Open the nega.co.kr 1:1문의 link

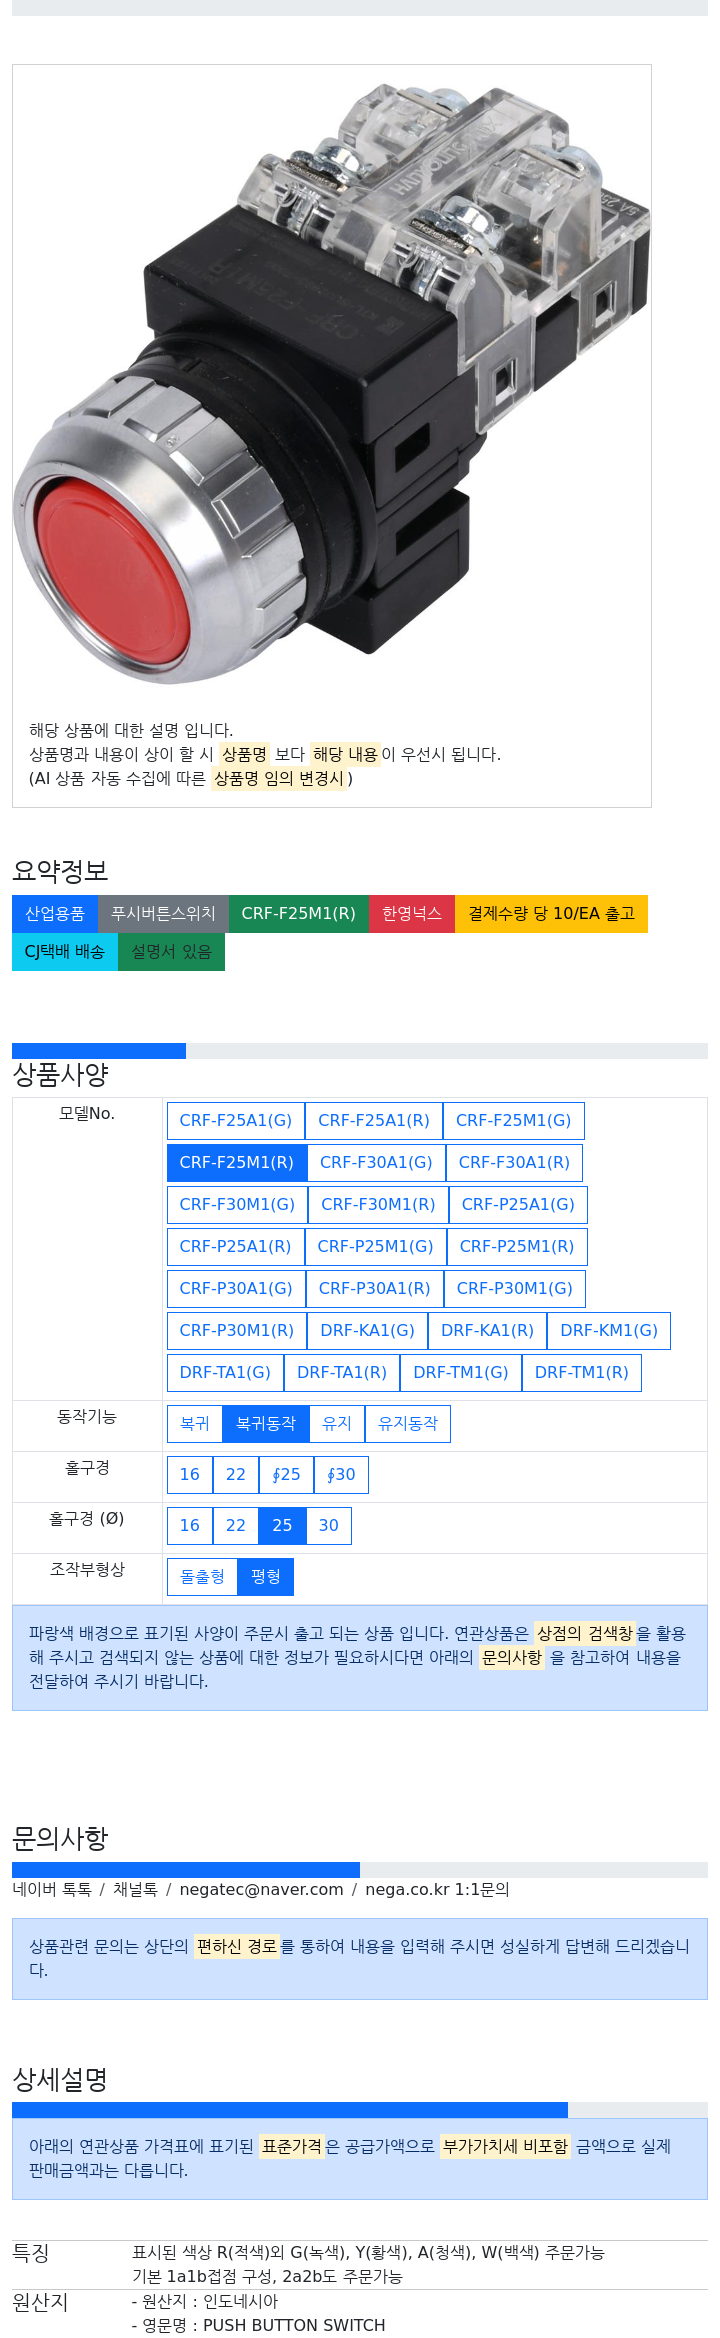coord(437,1890)
